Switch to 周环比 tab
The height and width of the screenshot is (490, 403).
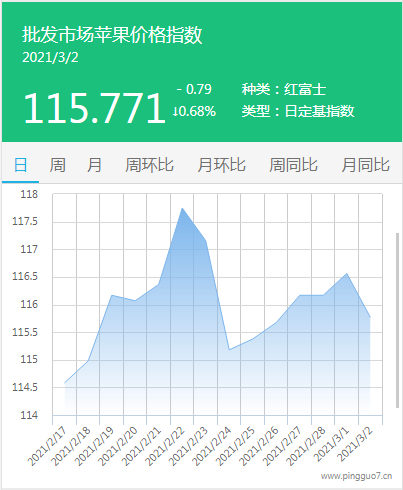[149, 165]
